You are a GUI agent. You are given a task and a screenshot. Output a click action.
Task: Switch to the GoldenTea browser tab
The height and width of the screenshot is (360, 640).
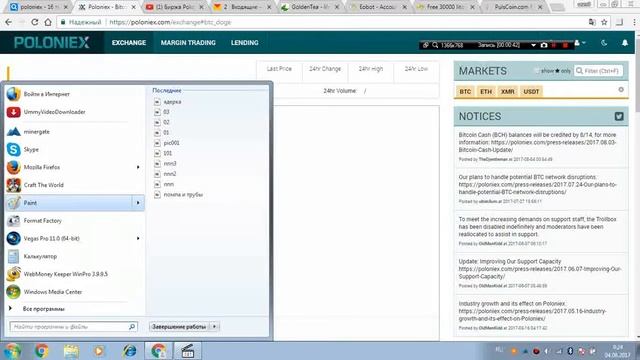pos(310,7)
